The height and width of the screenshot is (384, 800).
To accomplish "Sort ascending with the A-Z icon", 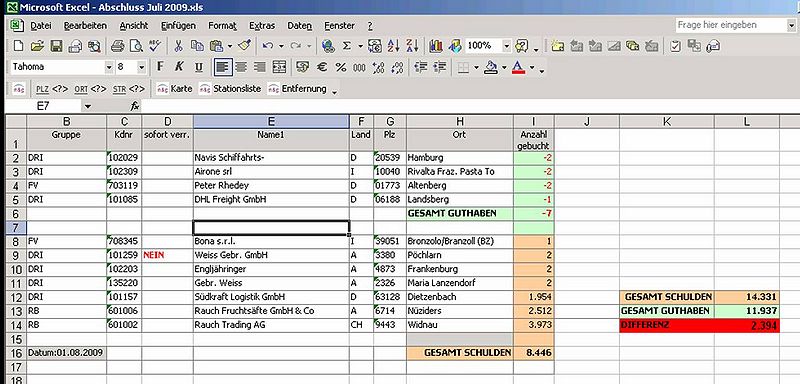I will 393,46.
